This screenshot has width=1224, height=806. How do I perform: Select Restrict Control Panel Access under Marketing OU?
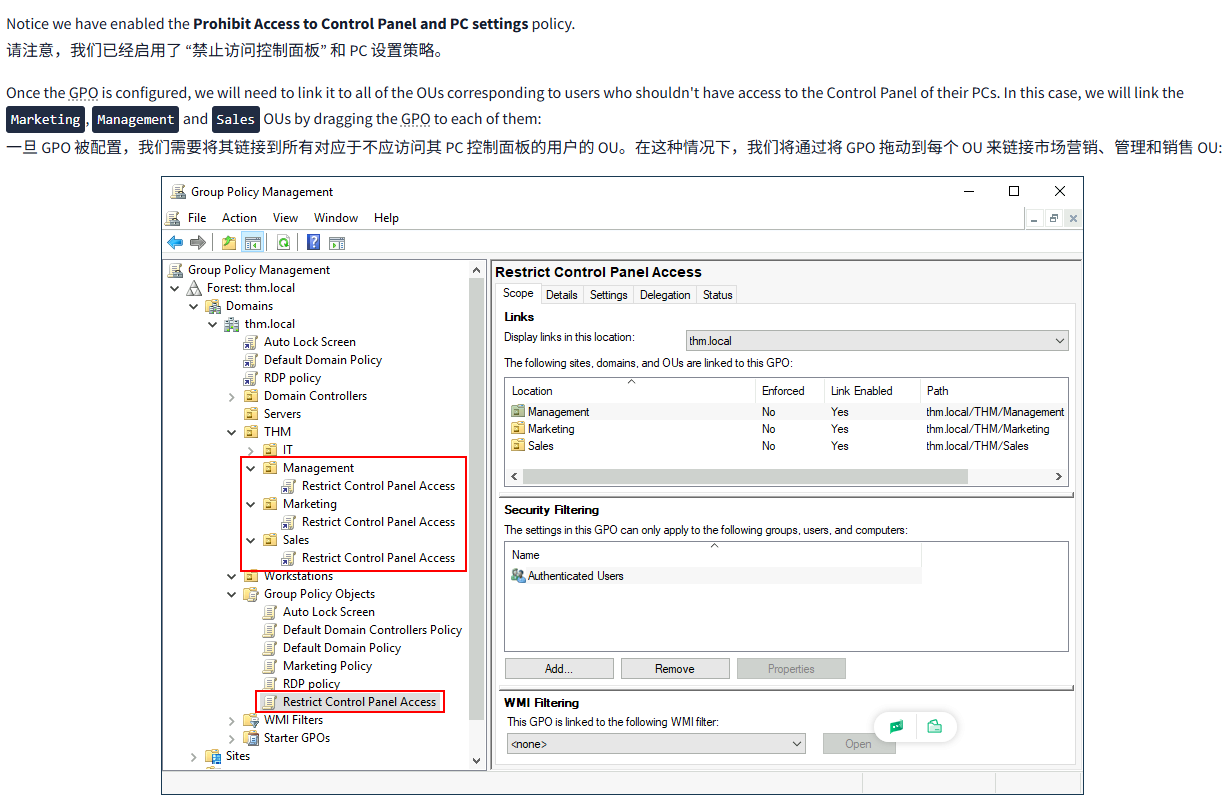378,522
